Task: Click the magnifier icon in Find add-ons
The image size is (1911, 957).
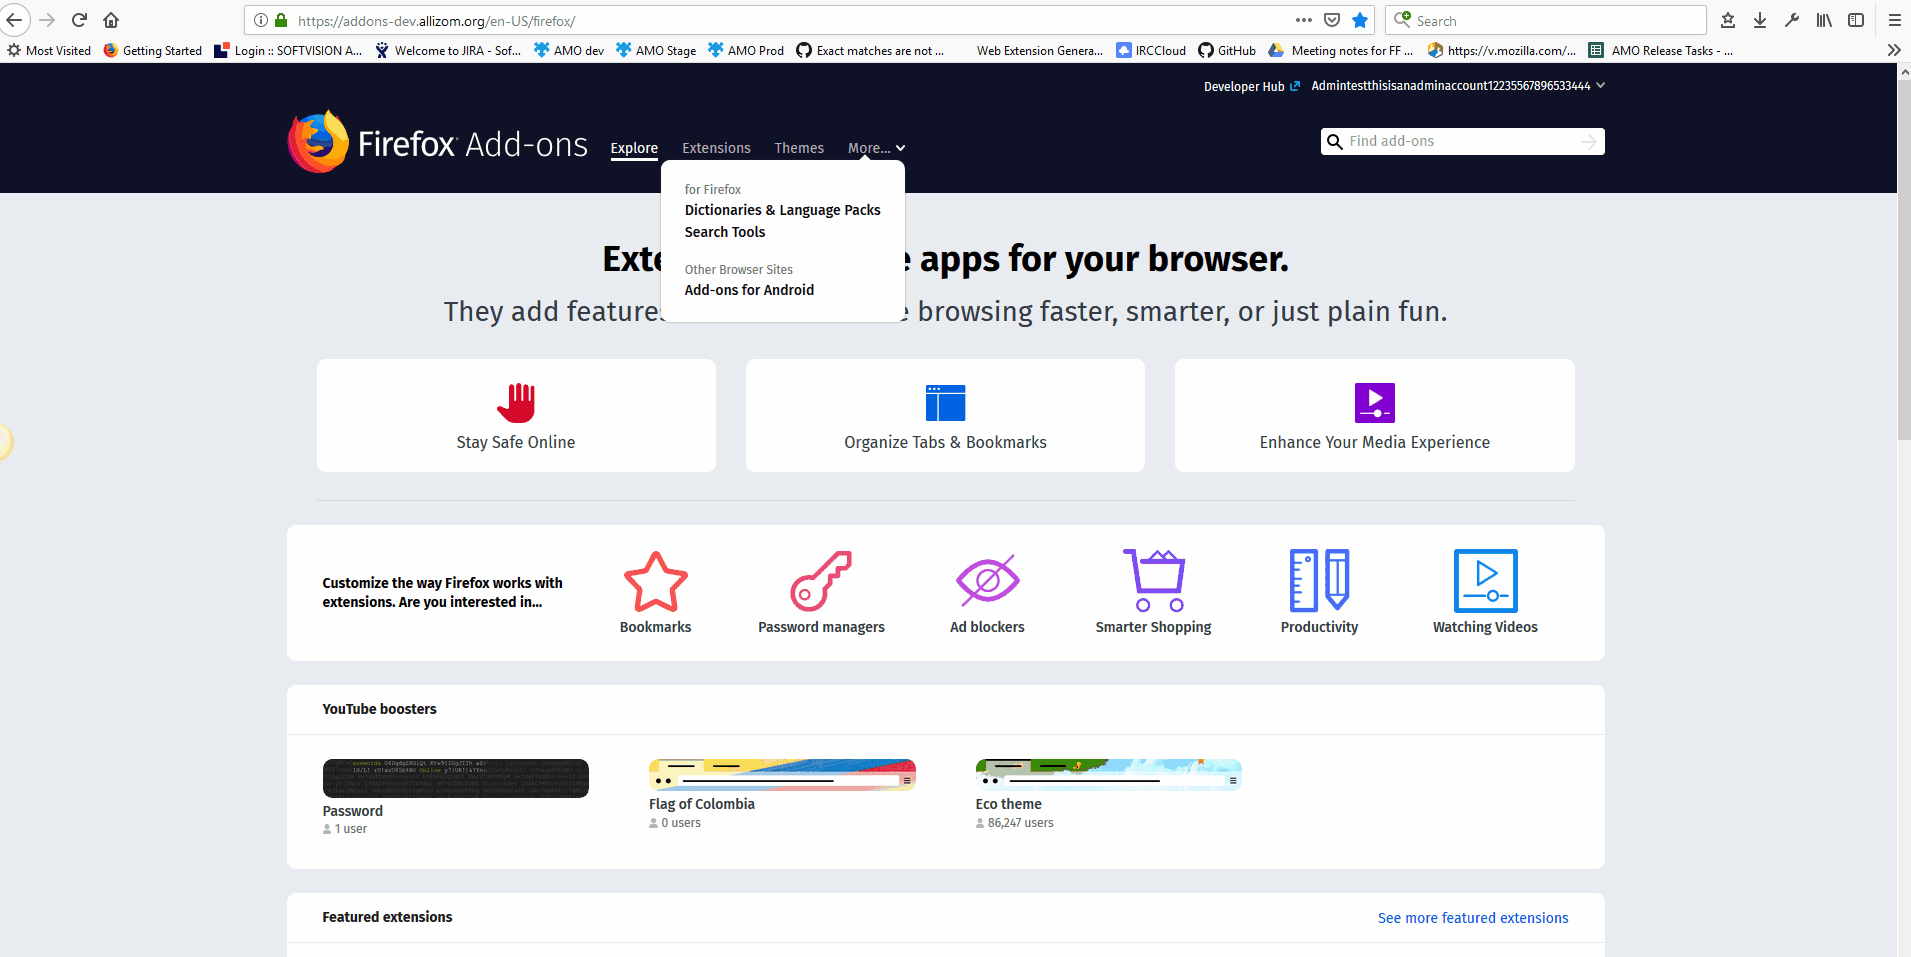Action: (x=1334, y=142)
